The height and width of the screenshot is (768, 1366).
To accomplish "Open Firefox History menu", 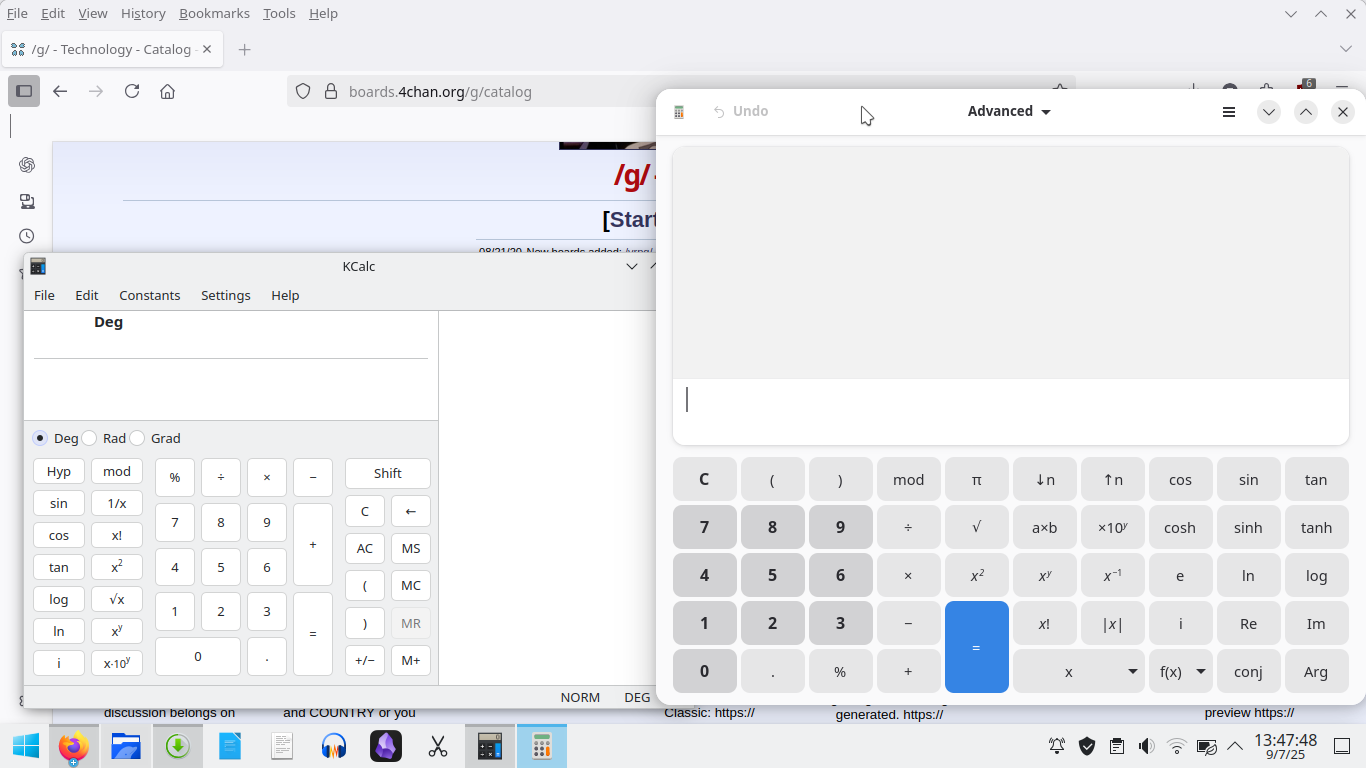I will 143,13.
